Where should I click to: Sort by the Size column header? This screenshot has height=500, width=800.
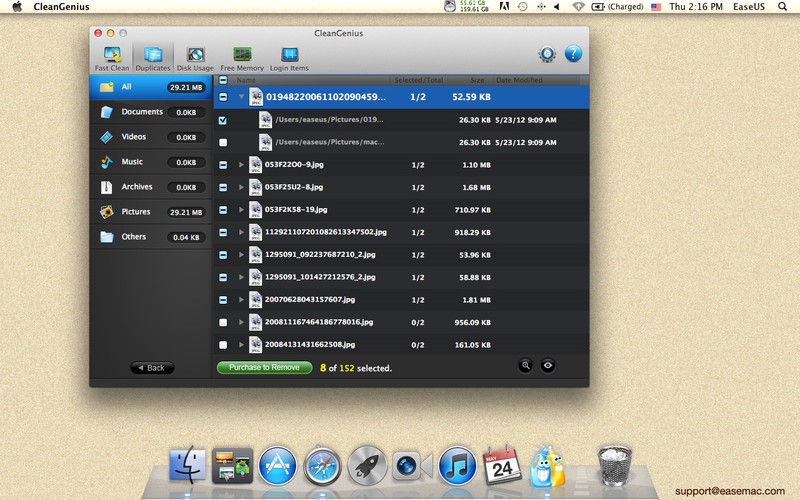[477, 80]
